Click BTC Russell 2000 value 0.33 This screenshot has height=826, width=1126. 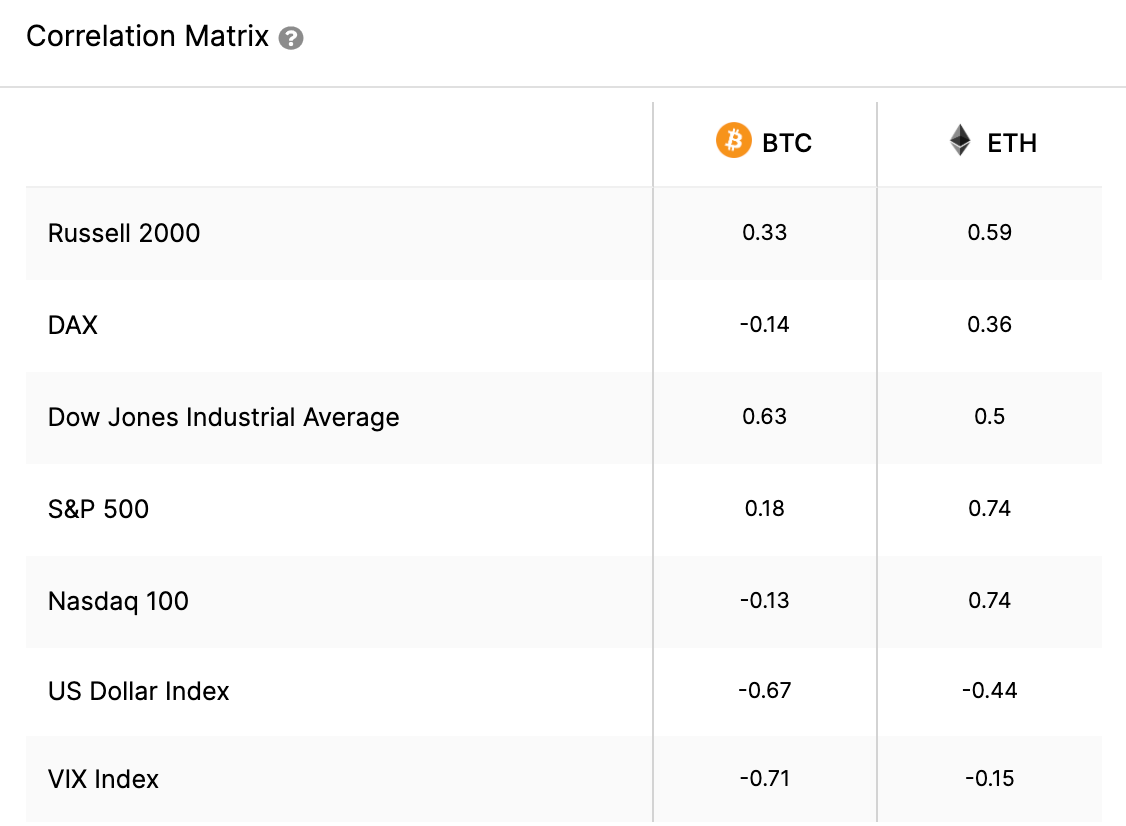765,233
